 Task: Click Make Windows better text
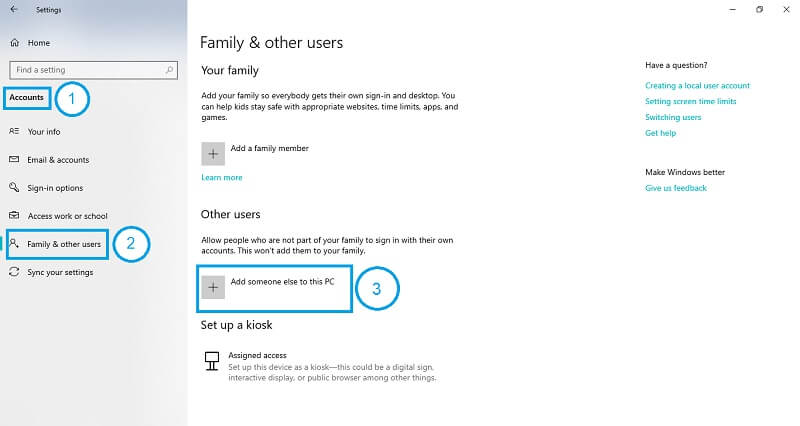(685, 172)
